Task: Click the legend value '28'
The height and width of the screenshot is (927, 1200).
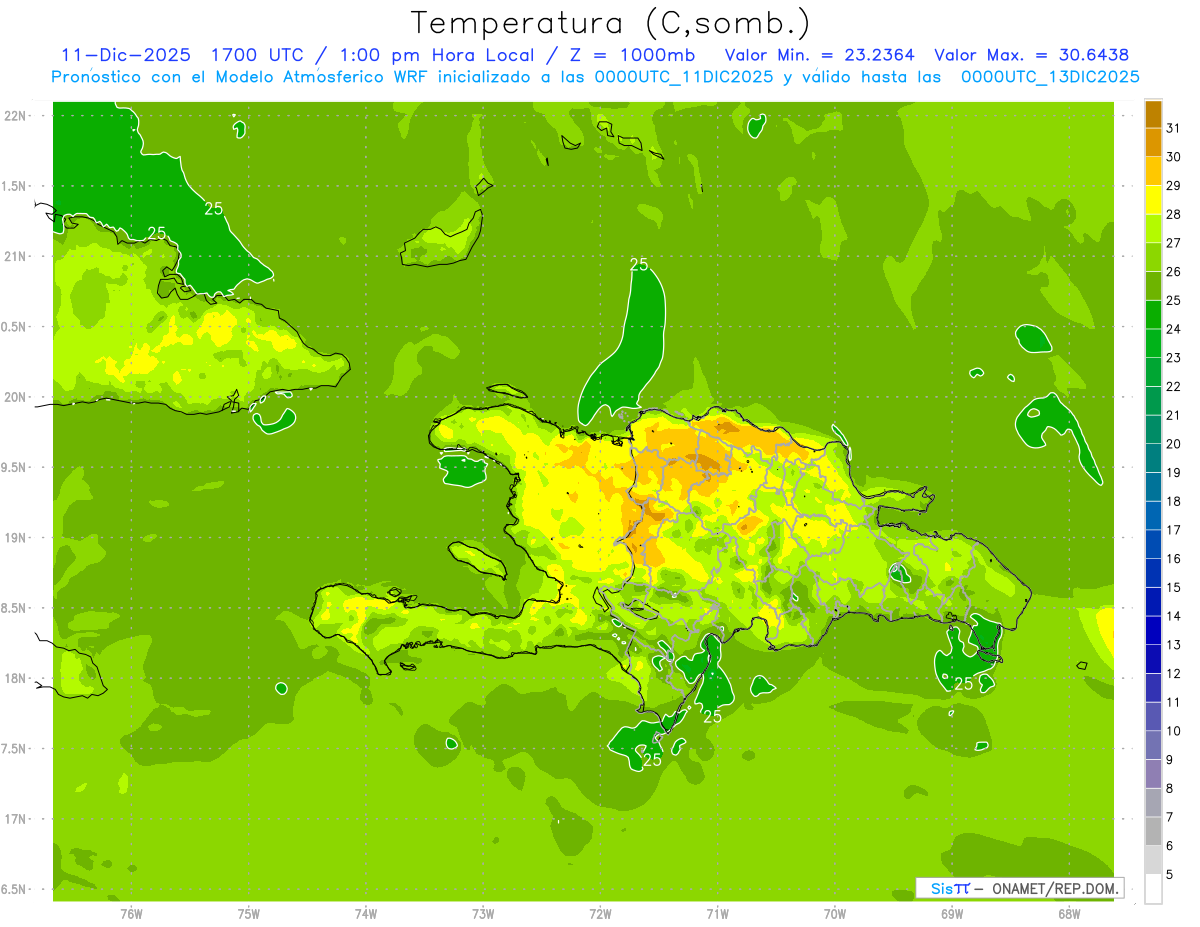Action: pos(1174,214)
